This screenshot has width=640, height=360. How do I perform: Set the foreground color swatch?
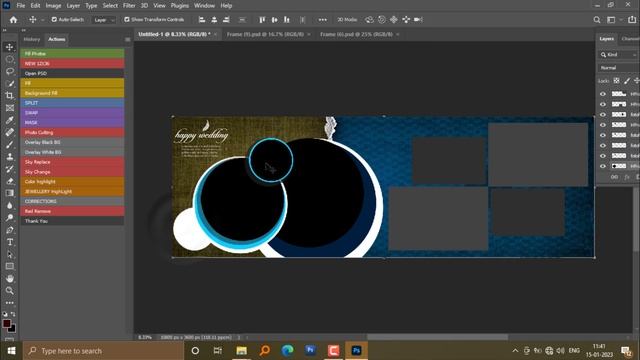pyautogui.click(x=6, y=323)
